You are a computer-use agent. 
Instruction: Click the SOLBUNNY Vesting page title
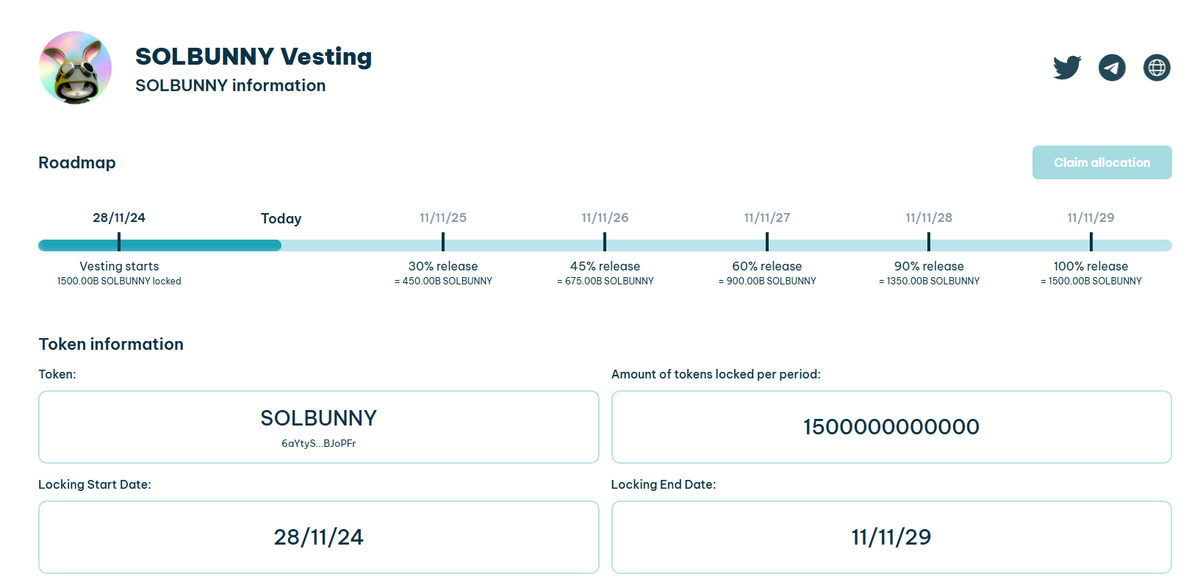254,56
